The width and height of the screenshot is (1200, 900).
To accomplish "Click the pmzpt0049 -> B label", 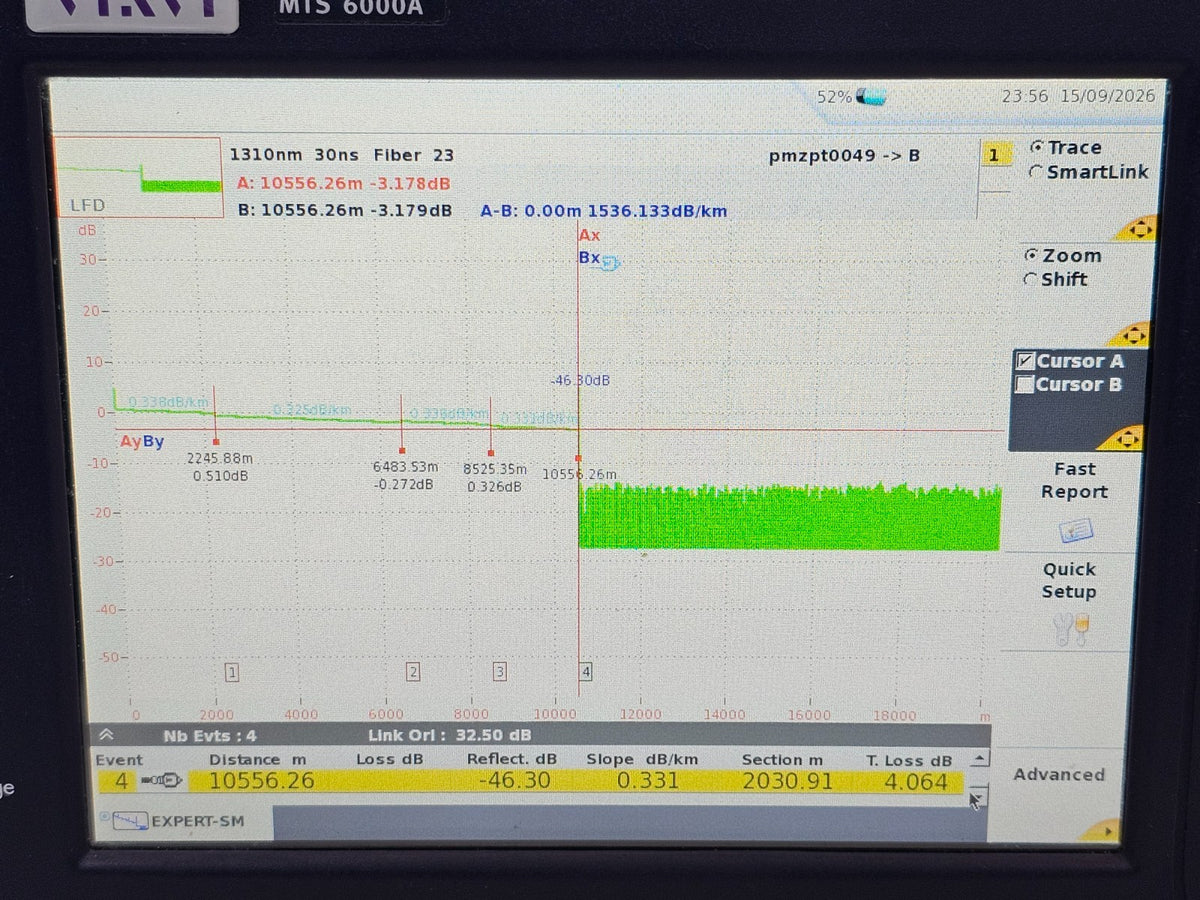I will point(844,156).
